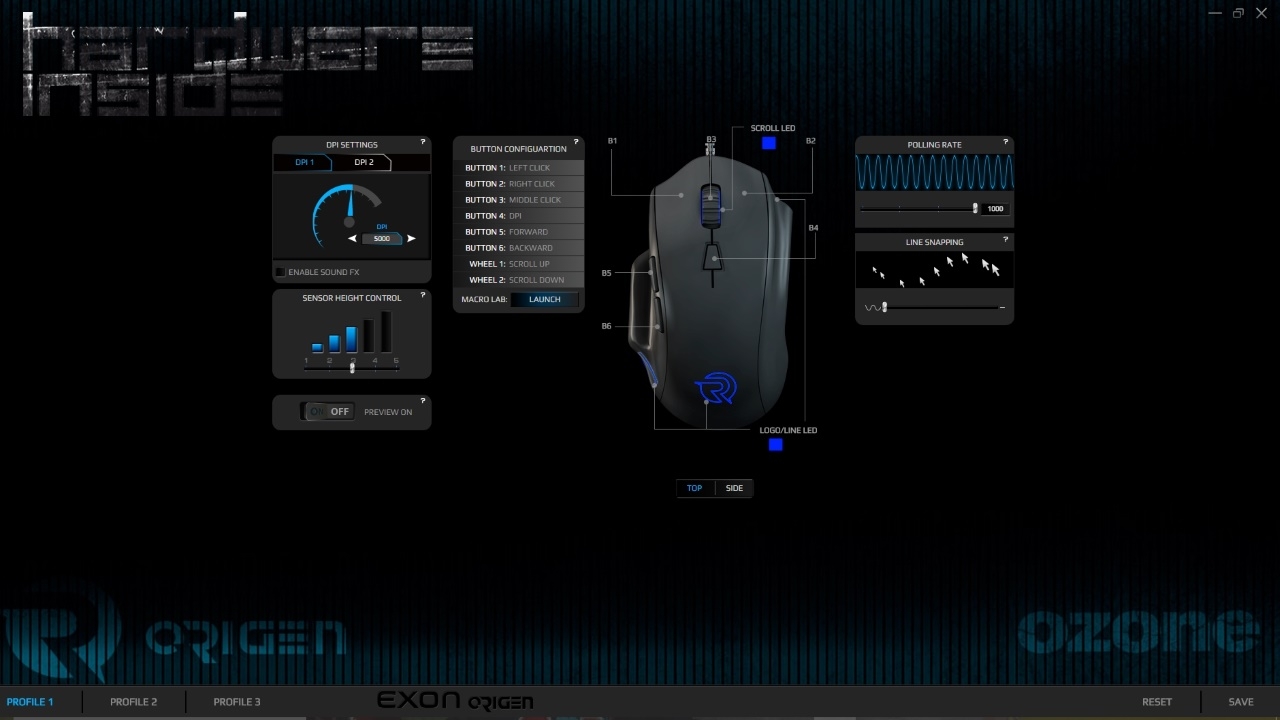Select the DPI 2 tab
Image resolution: width=1280 pixels, height=720 pixels.
364,162
